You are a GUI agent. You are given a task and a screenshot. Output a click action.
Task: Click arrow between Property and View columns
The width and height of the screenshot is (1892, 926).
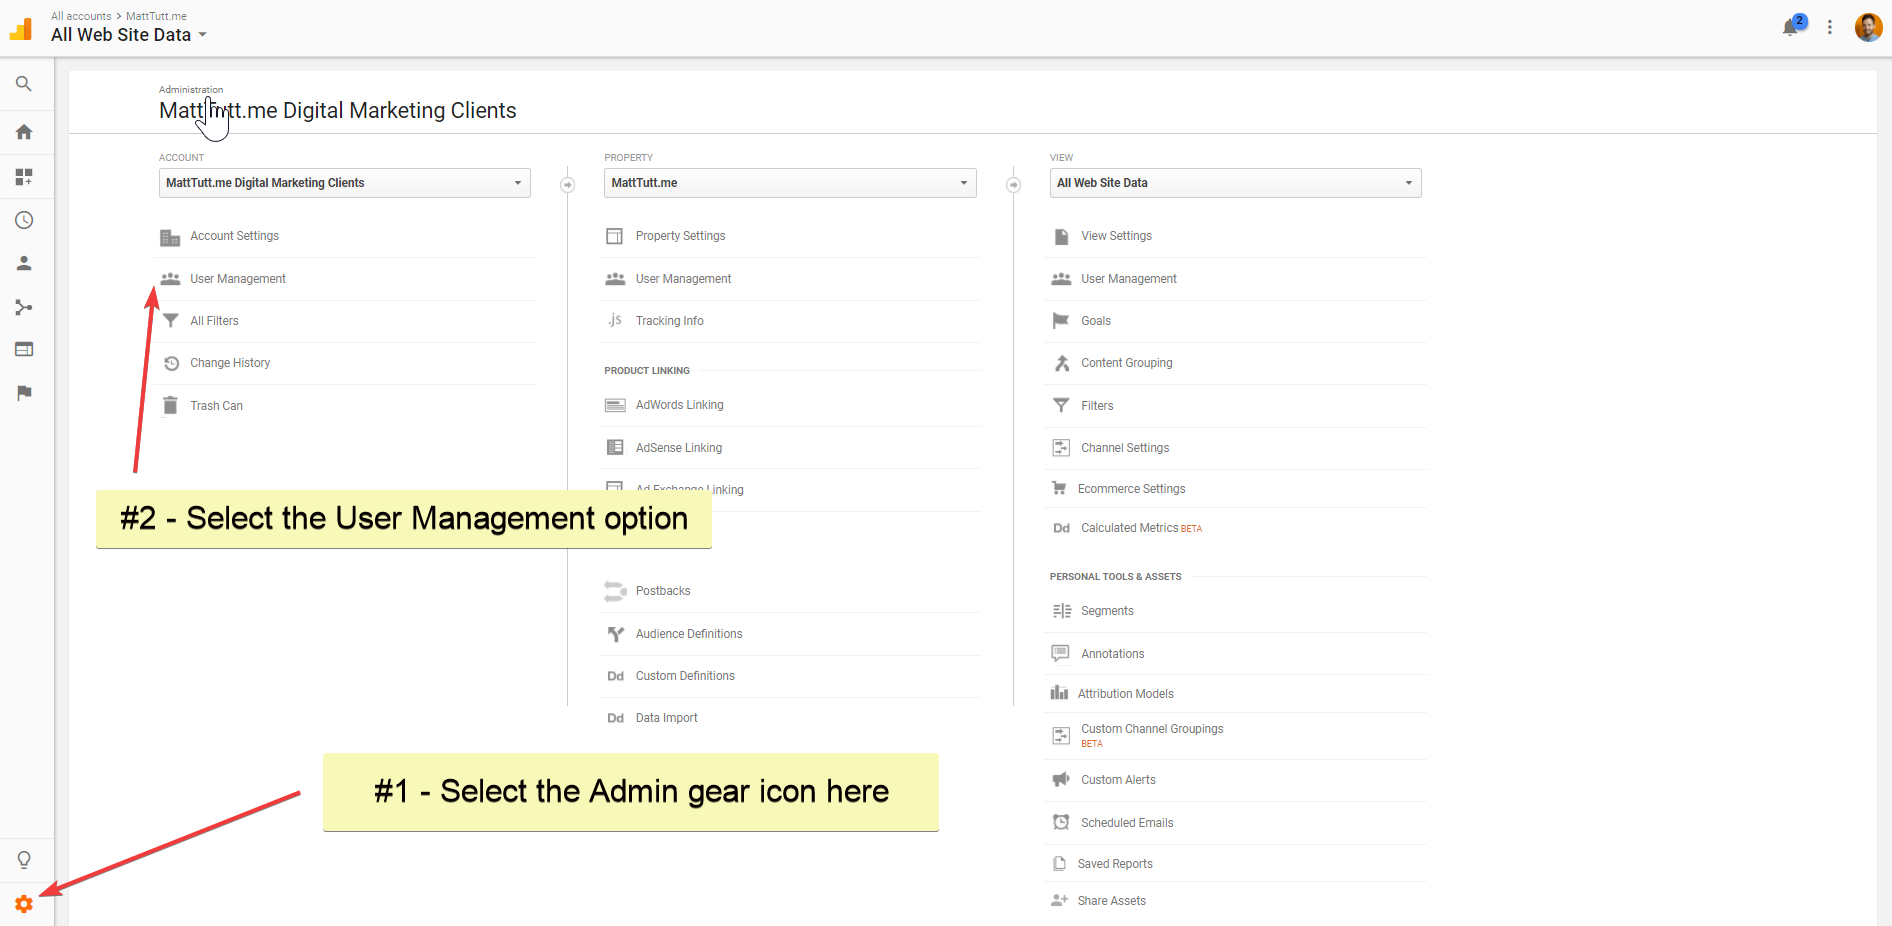(1013, 185)
